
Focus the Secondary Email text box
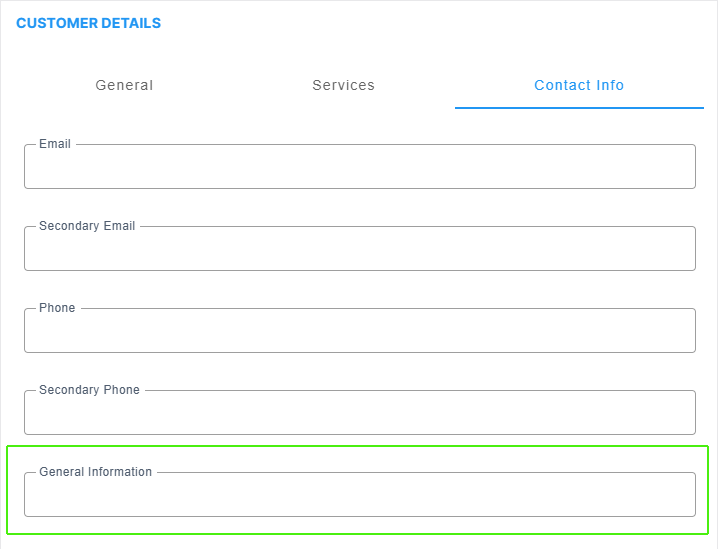(x=360, y=249)
